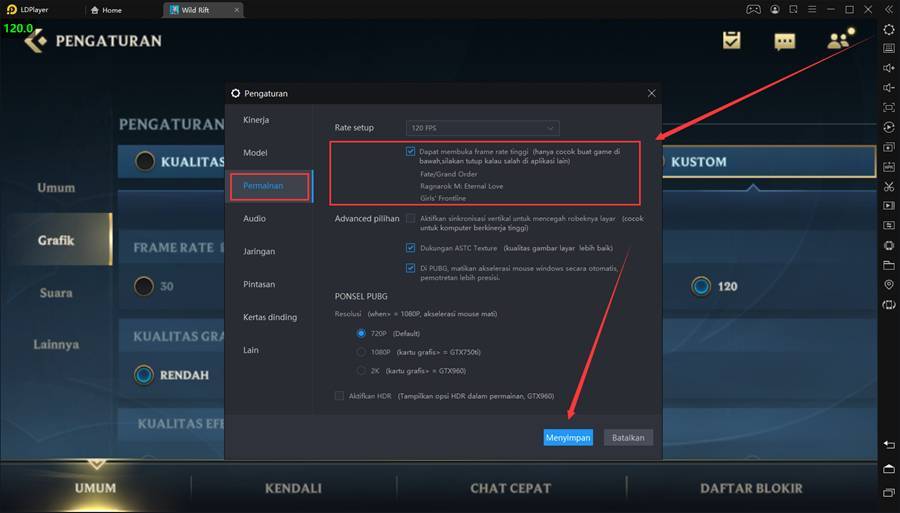Close the Pengaturan dialog
The width and height of the screenshot is (900, 513).
(x=651, y=93)
